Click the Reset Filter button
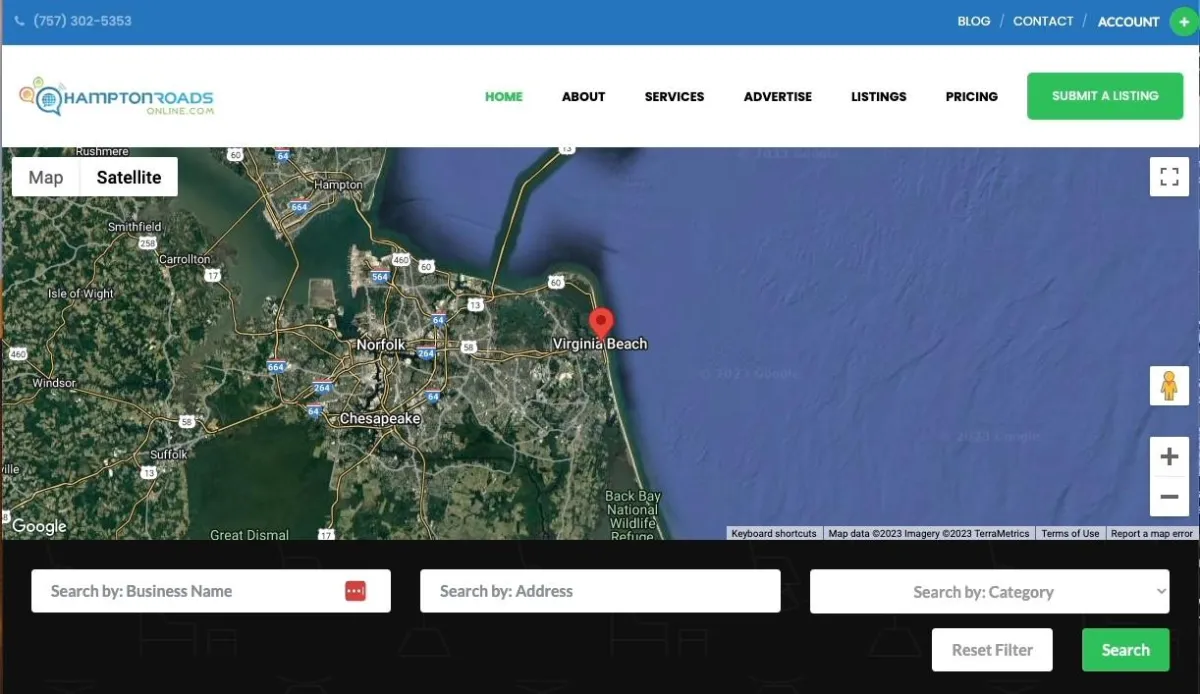The height and width of the screenshot is (694, 1200). click(992, 650)
